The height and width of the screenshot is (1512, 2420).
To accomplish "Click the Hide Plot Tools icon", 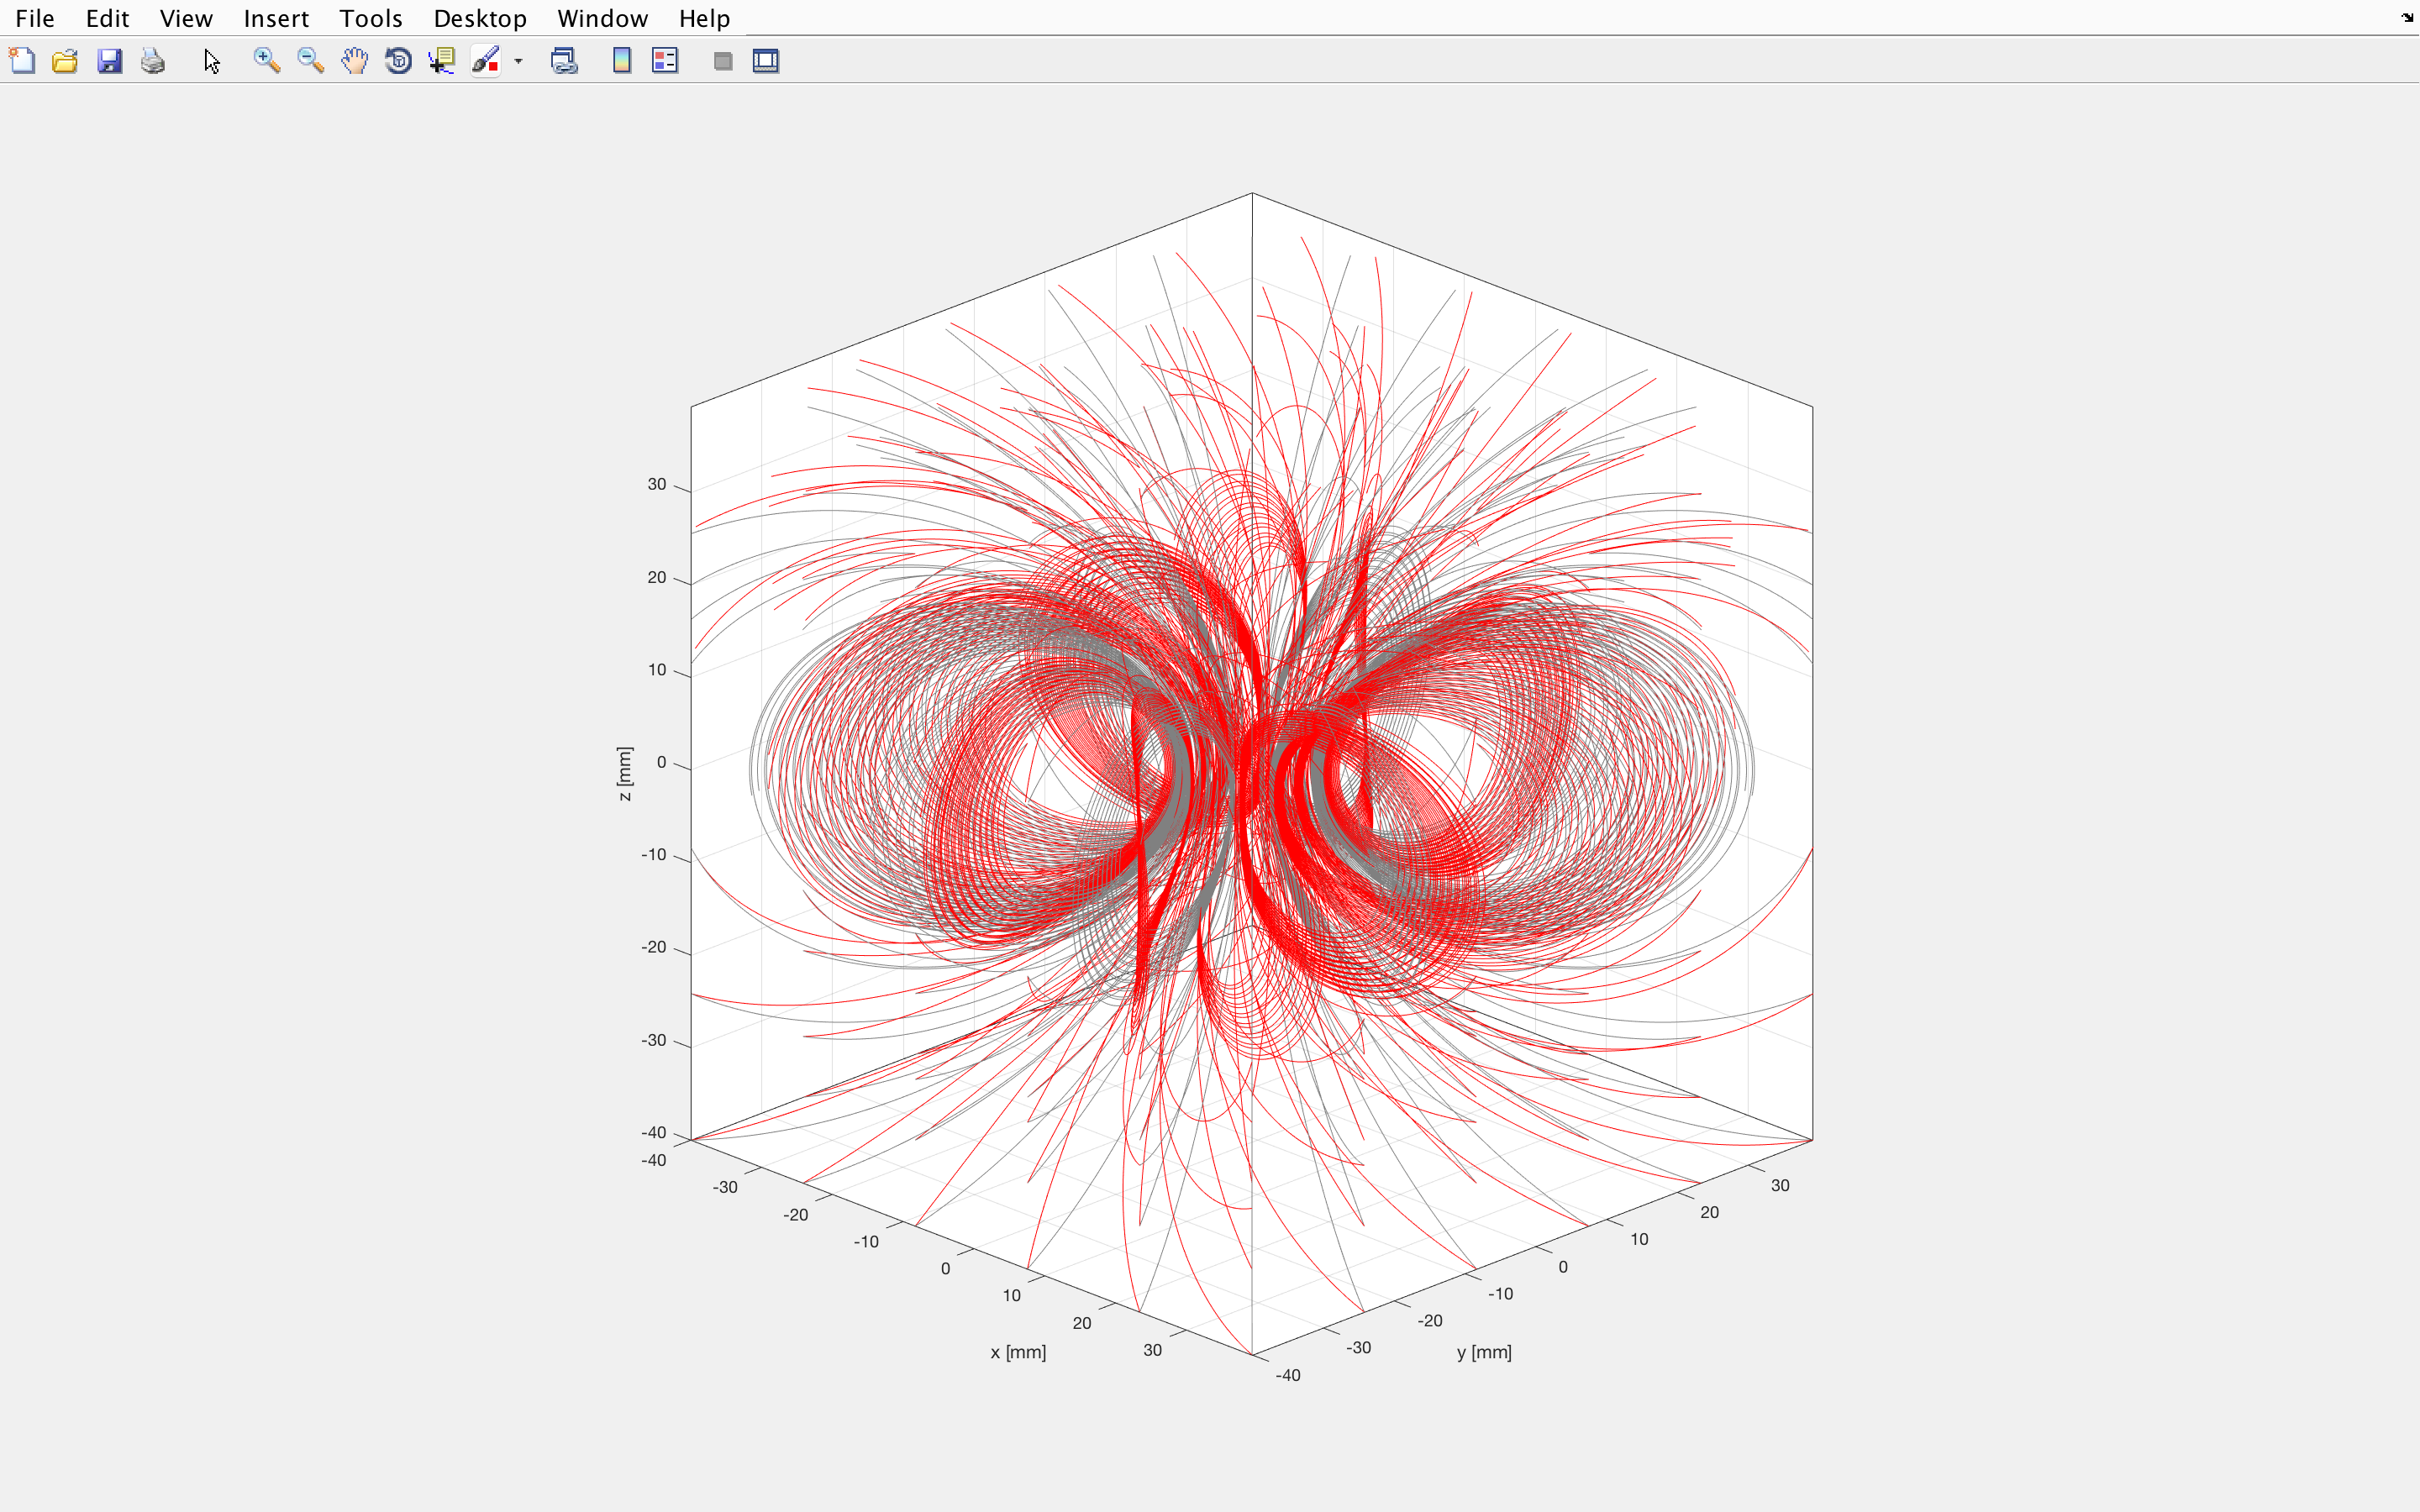I will [723, 61].
